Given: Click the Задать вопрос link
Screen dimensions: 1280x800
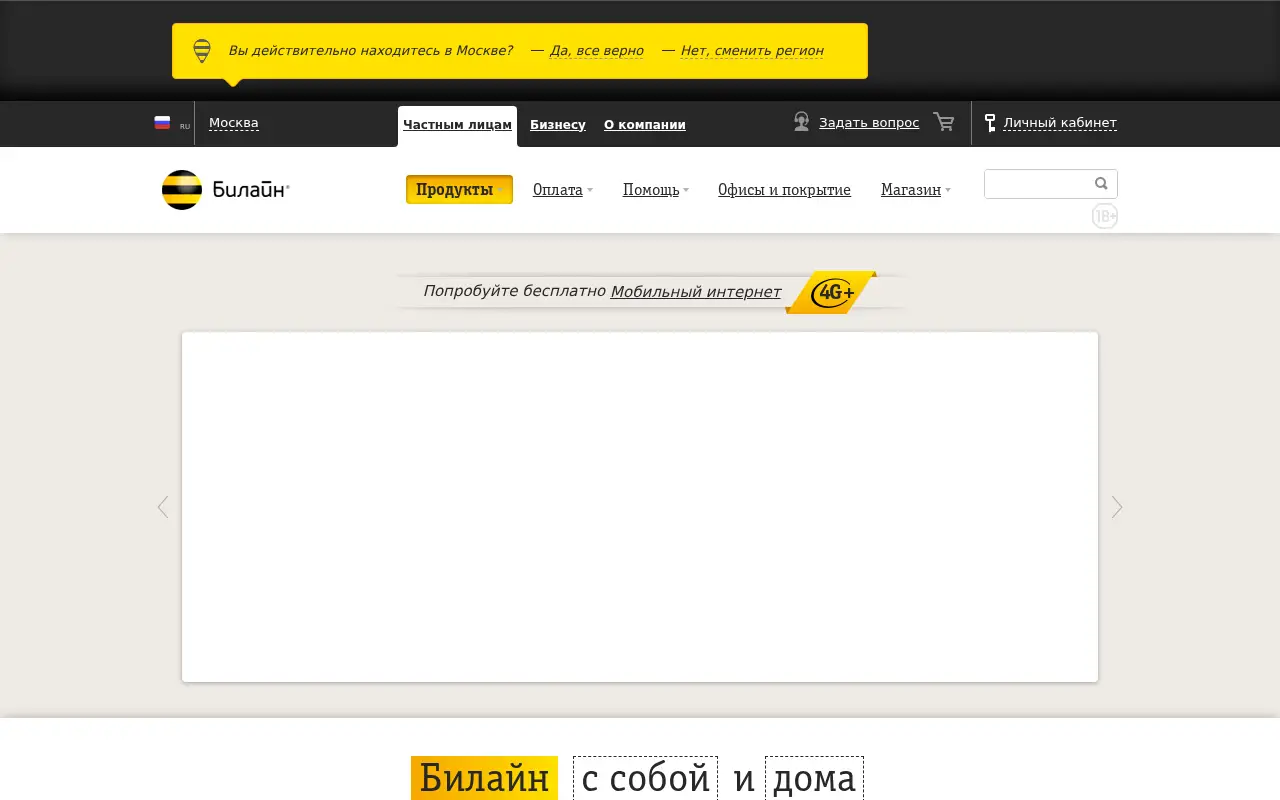Looking at the screenshot, I should [869, 123].
